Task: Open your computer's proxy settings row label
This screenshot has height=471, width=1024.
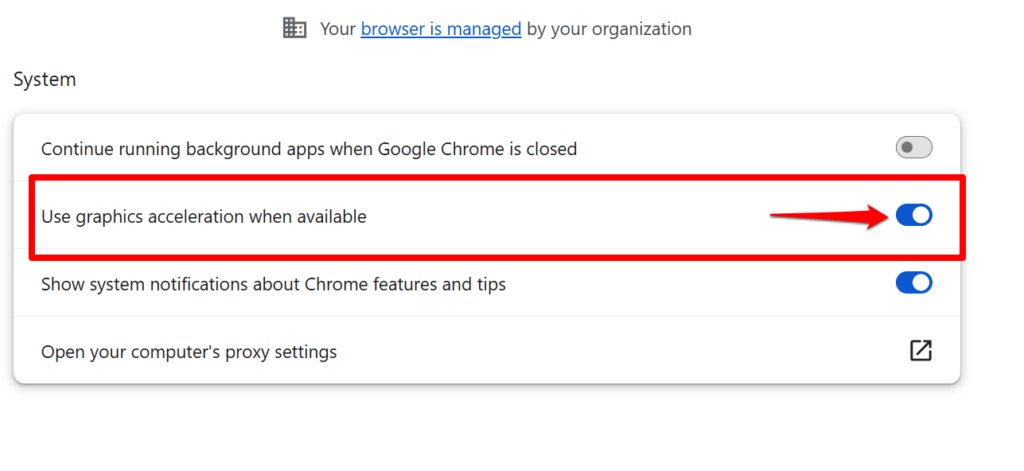Action: (x=189, y=352)
